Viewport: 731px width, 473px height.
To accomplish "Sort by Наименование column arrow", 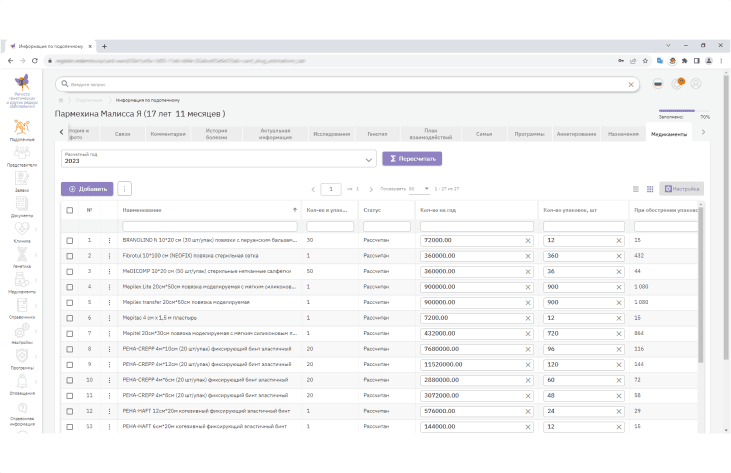I will [295, 210].
